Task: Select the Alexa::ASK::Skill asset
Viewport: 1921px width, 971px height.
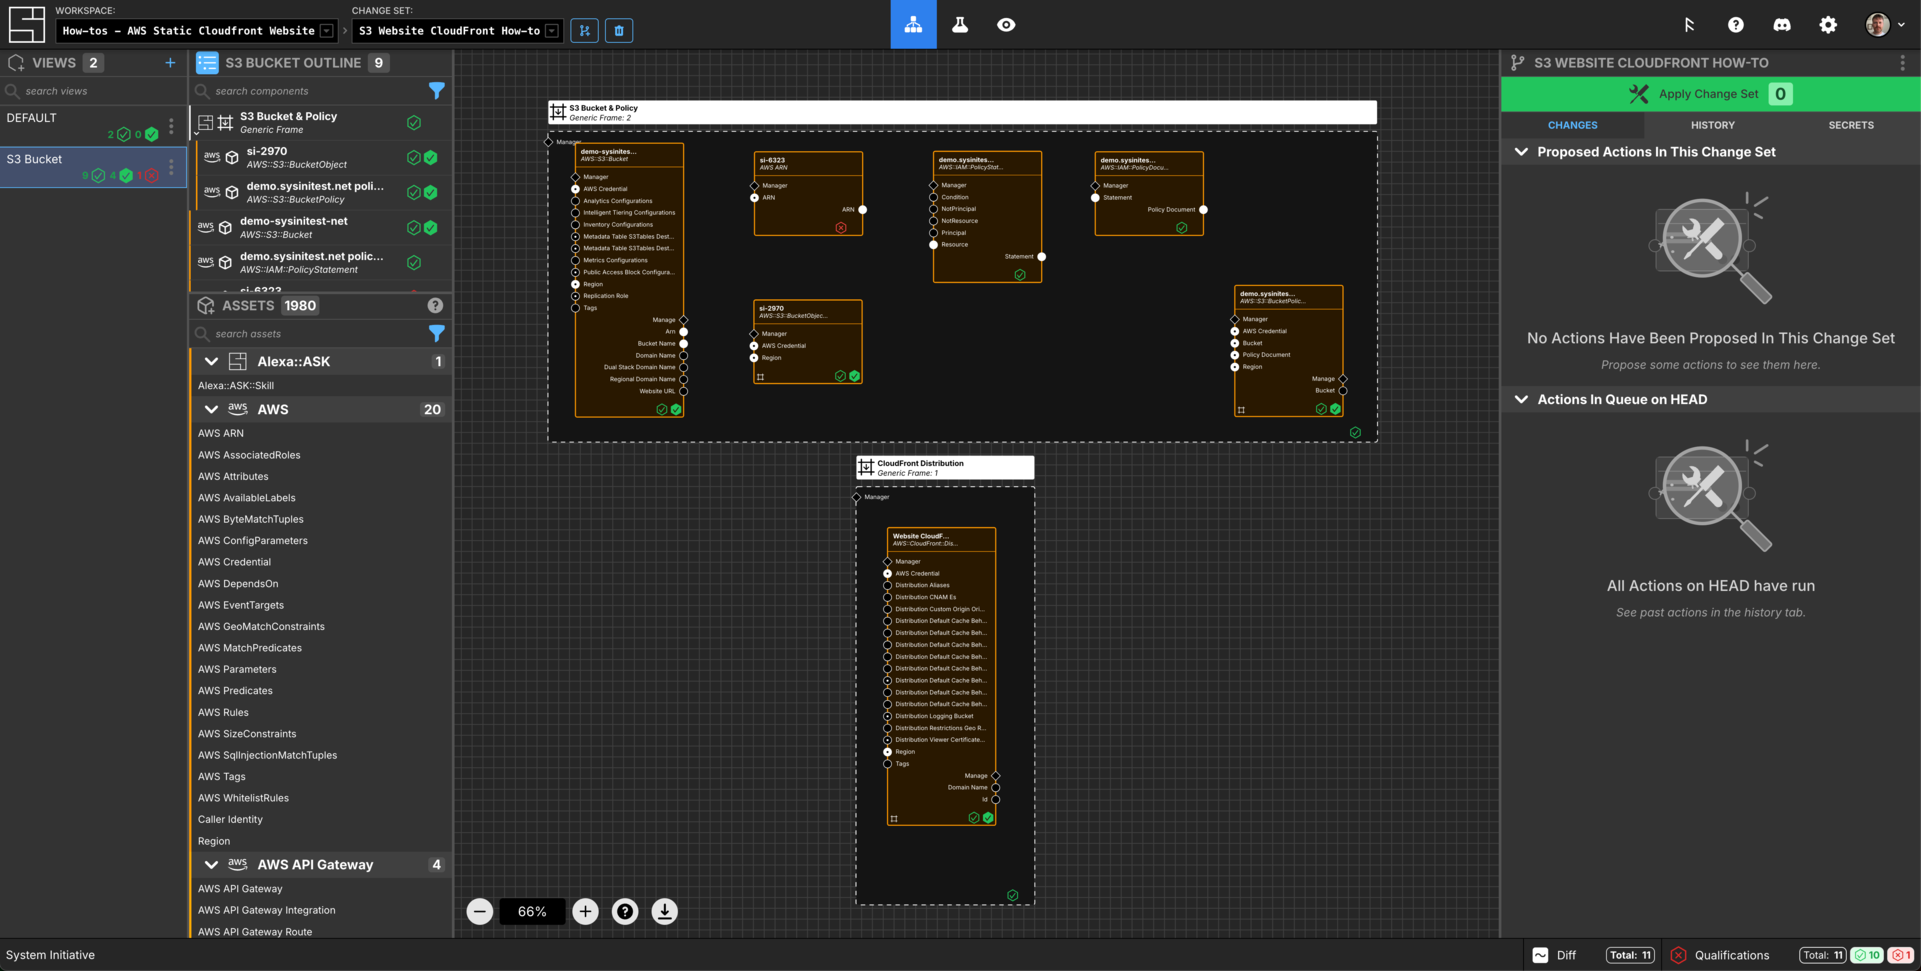Action: pos(236,385)
